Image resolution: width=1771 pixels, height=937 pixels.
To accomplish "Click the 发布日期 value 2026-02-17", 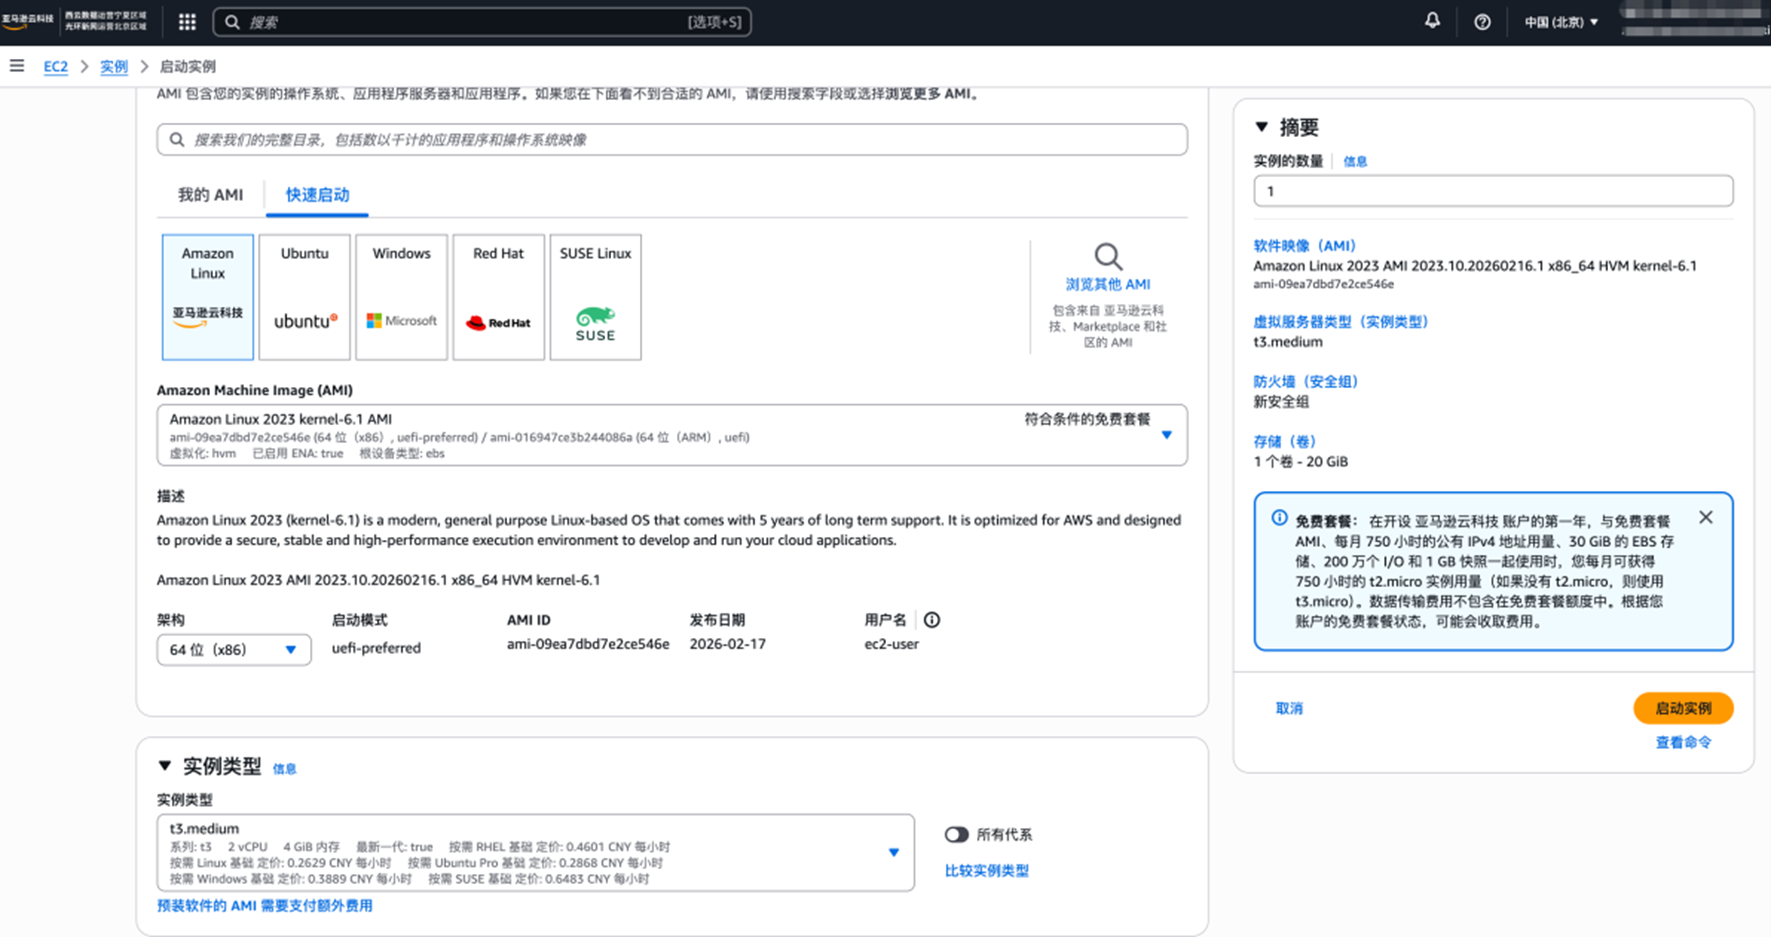I will click(x=728, y=644).
